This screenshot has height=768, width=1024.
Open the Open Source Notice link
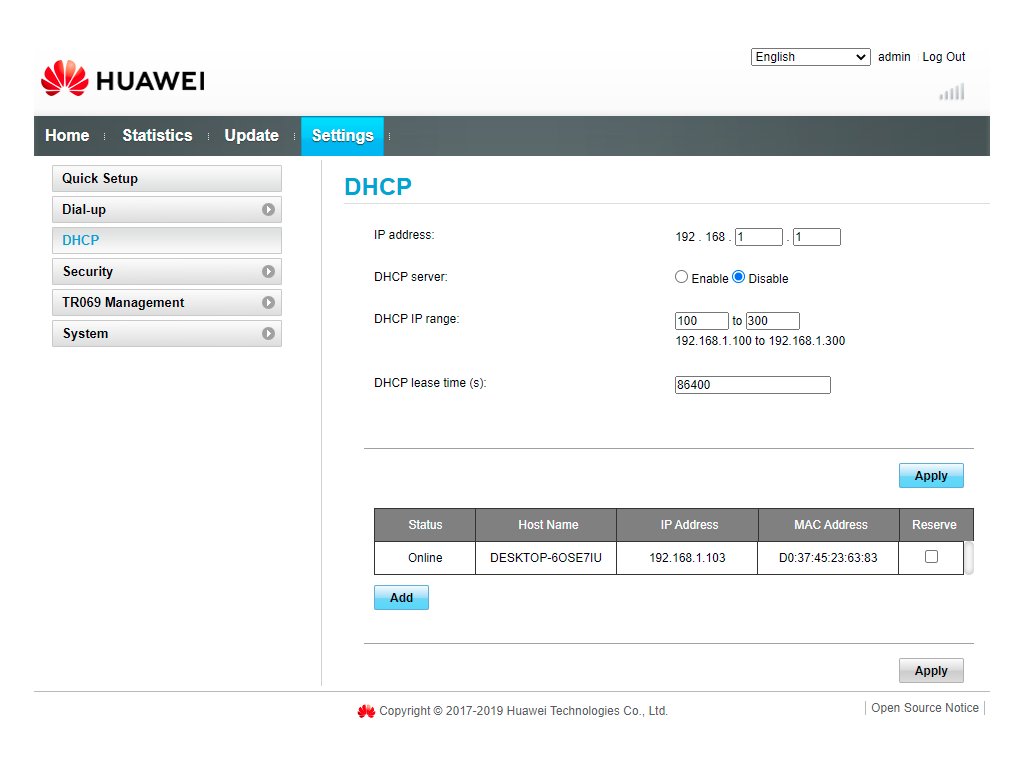[x=925, y=708]
